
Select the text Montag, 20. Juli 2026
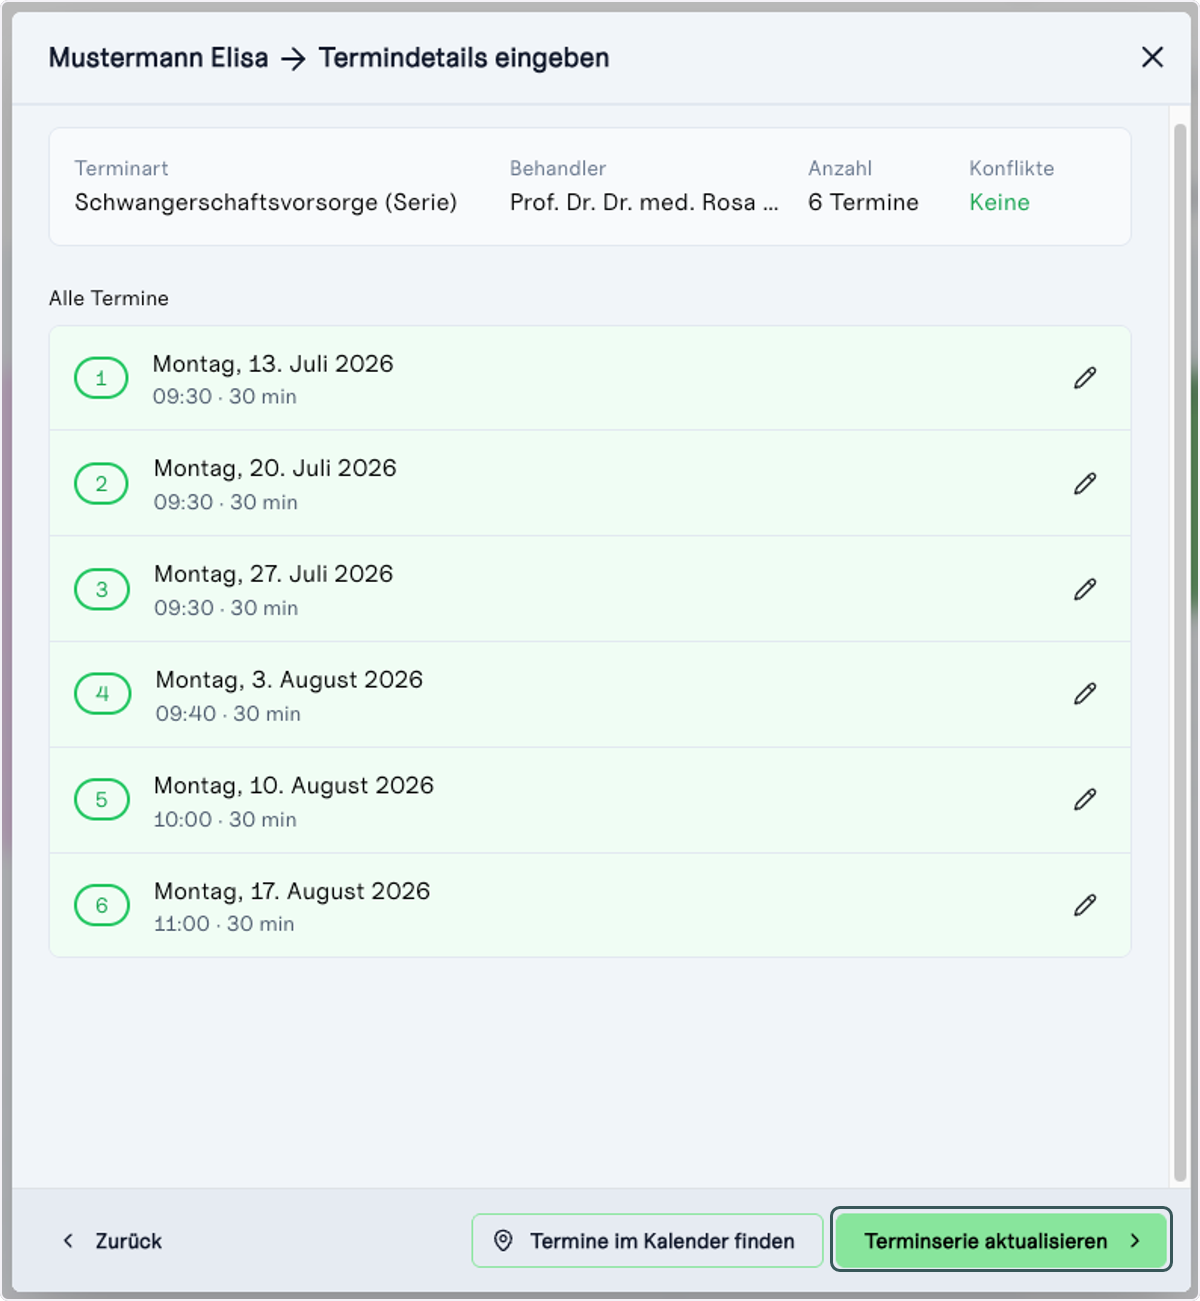pyautogui.click(x=275, y=468)
